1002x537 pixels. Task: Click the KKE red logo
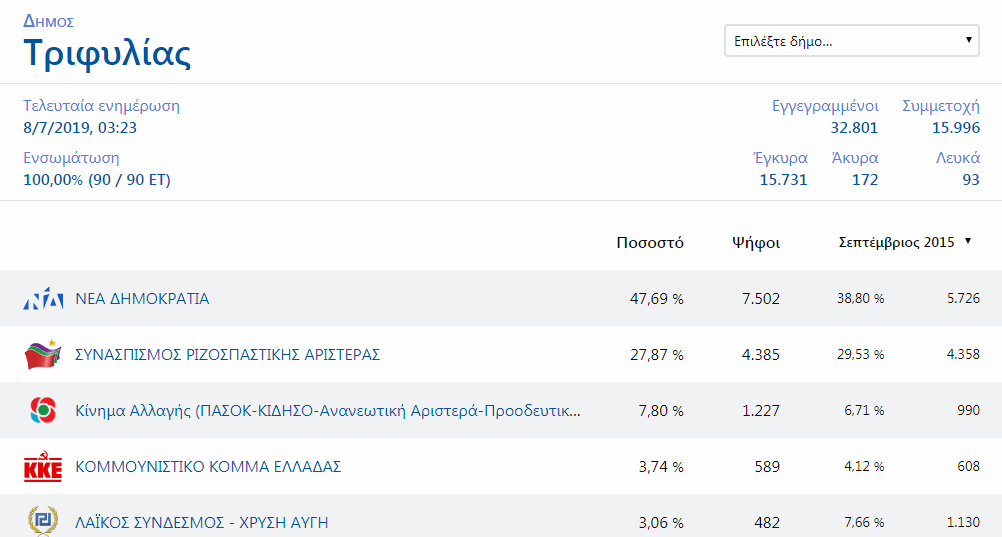43,467
